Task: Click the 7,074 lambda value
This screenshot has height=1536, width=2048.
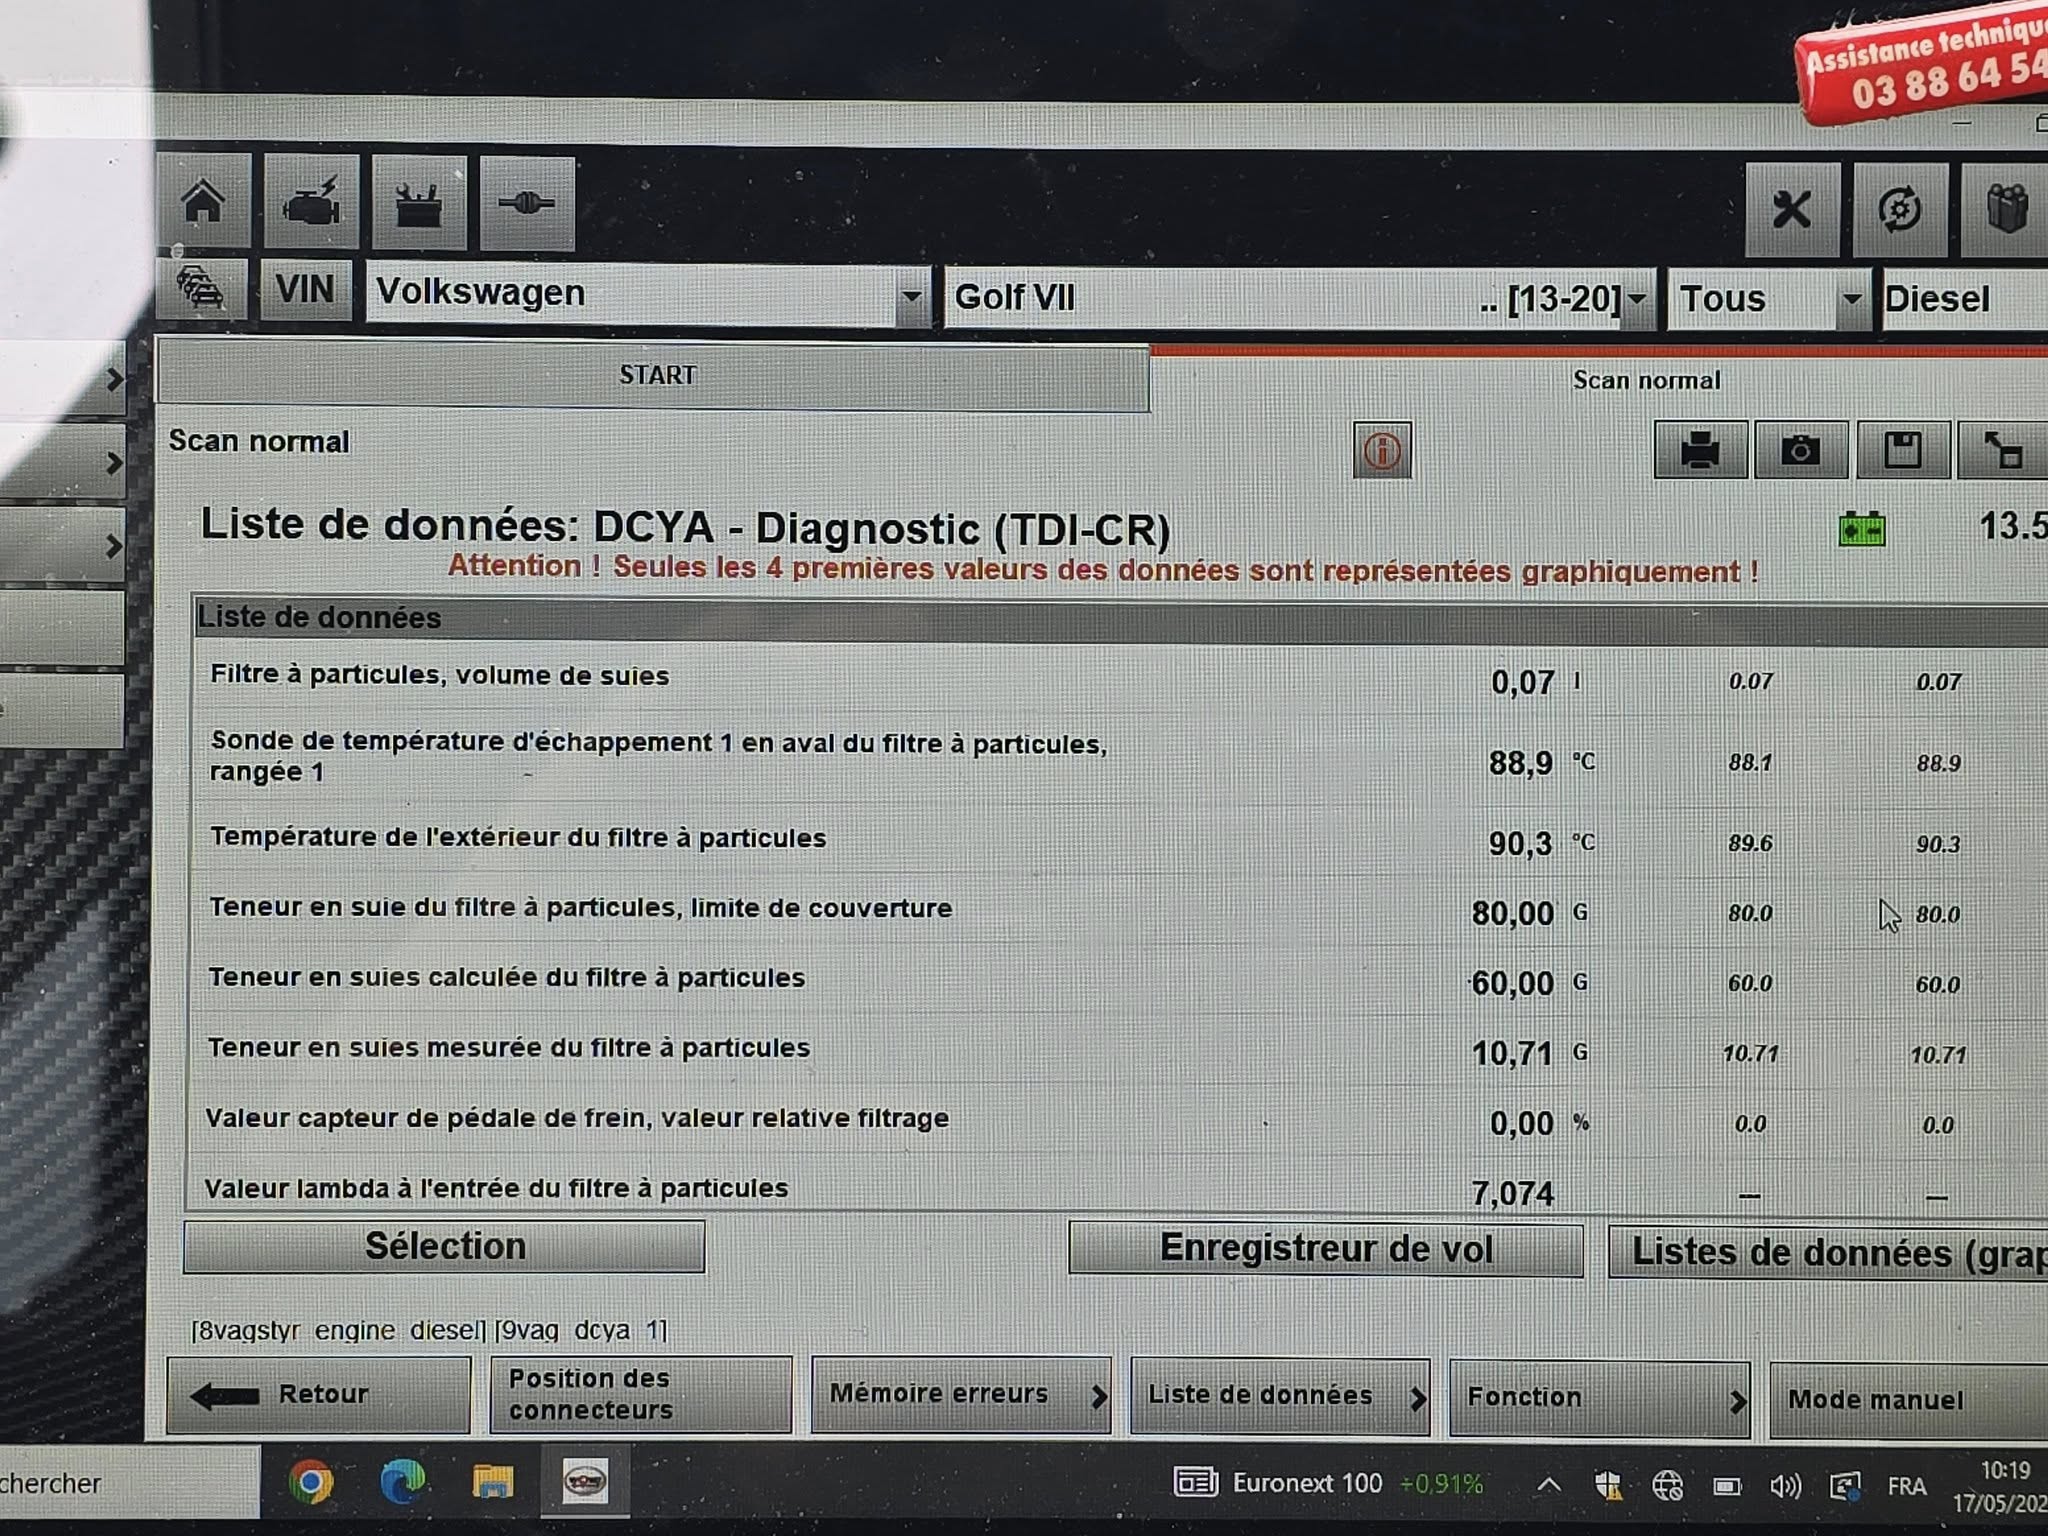Action: point(1512,1193)
